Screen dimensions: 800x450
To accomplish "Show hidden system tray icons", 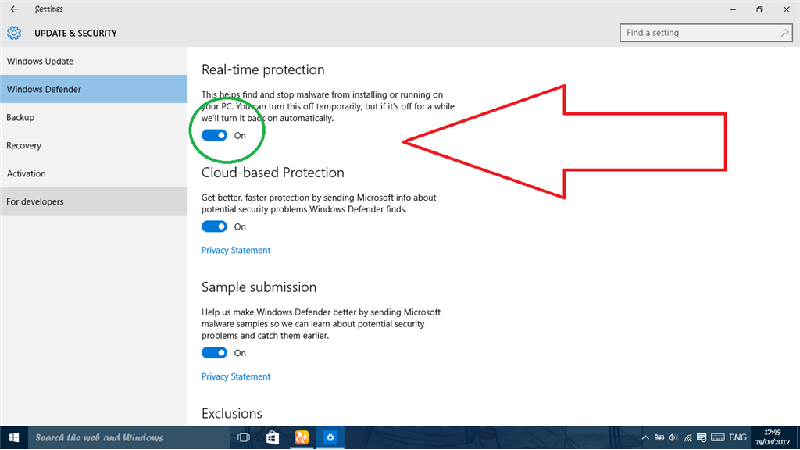I will 645,437.
